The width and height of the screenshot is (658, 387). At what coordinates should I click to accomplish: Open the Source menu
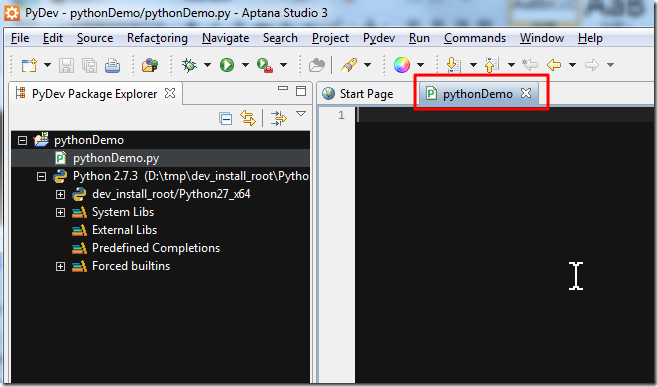pyautogui.click(x=95, y=38)
